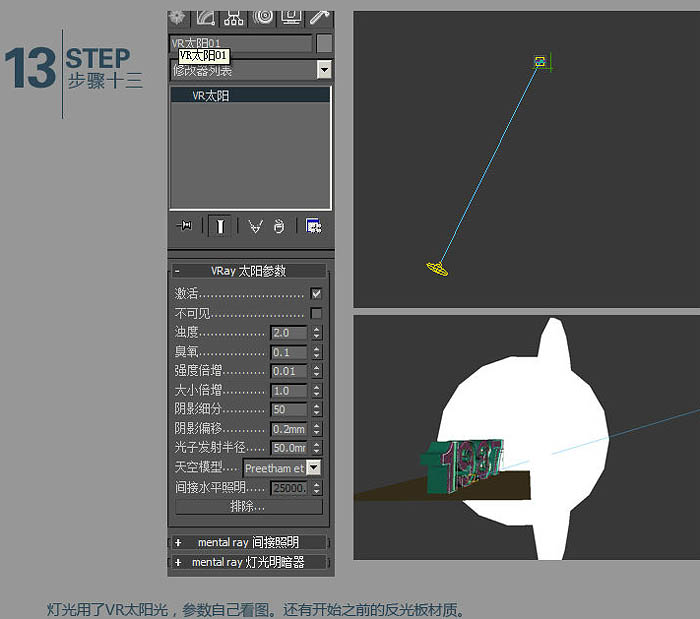Click the 臭氧 value field
Viewport: 700px width, 619px height.
(x=288, y=352)
